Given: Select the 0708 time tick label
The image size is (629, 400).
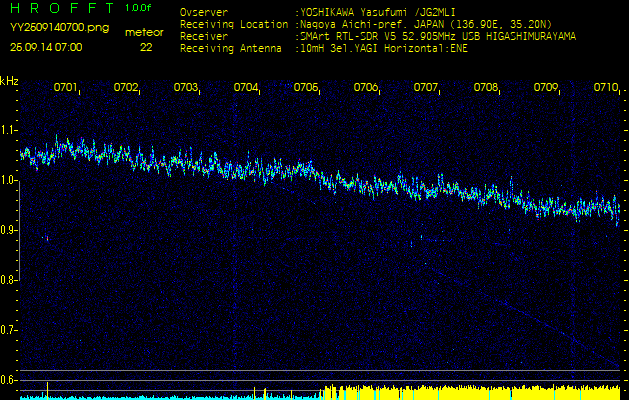Looking at the screenshot, I should coord(486,88).
